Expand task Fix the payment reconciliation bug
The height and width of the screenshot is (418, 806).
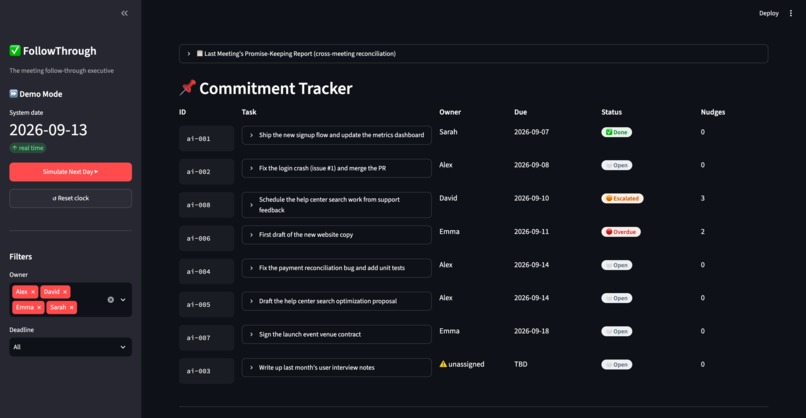[x=336, y=268]
